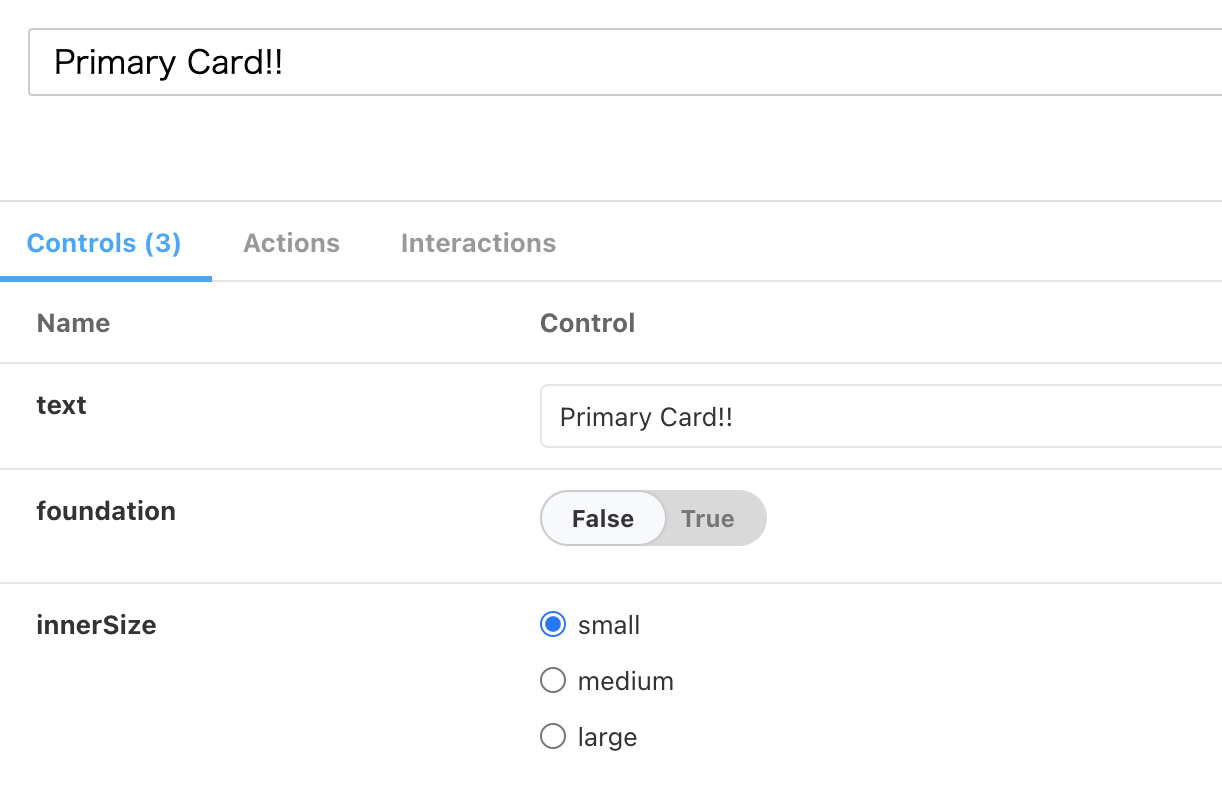Viewport: 1222px width, 786px height.
Task: Click the blue underline beneath Controls tab
Action: [x=106, y=279]
